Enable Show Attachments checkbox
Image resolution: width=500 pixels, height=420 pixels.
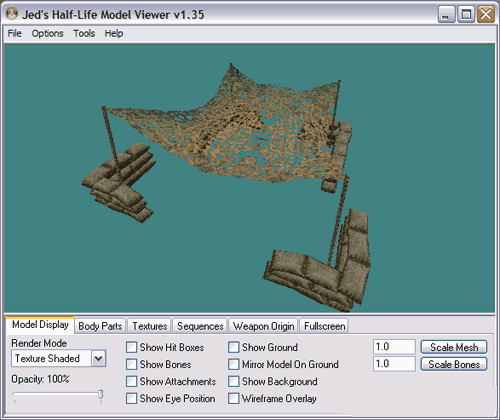(132, 381)
